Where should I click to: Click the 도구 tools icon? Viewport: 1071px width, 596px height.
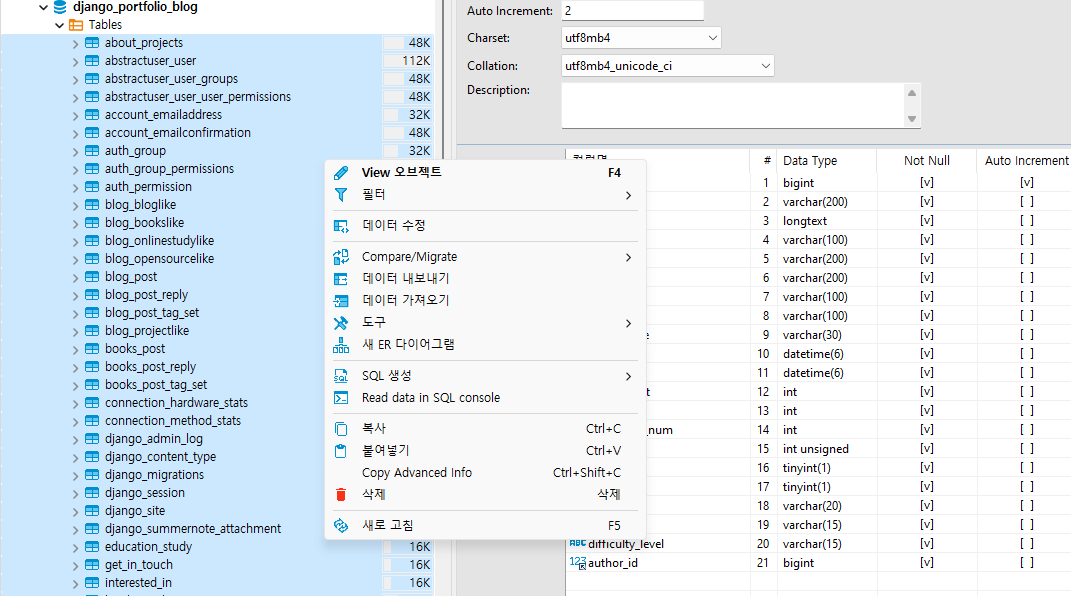341,323
